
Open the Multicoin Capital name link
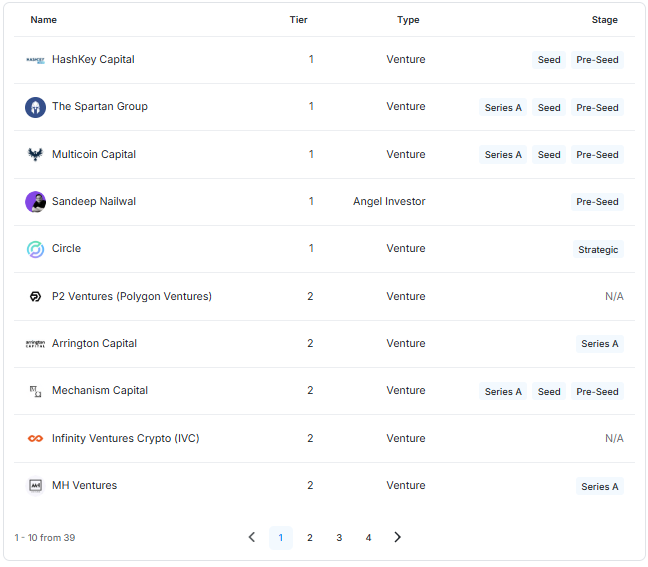click(x=94, y=154)
